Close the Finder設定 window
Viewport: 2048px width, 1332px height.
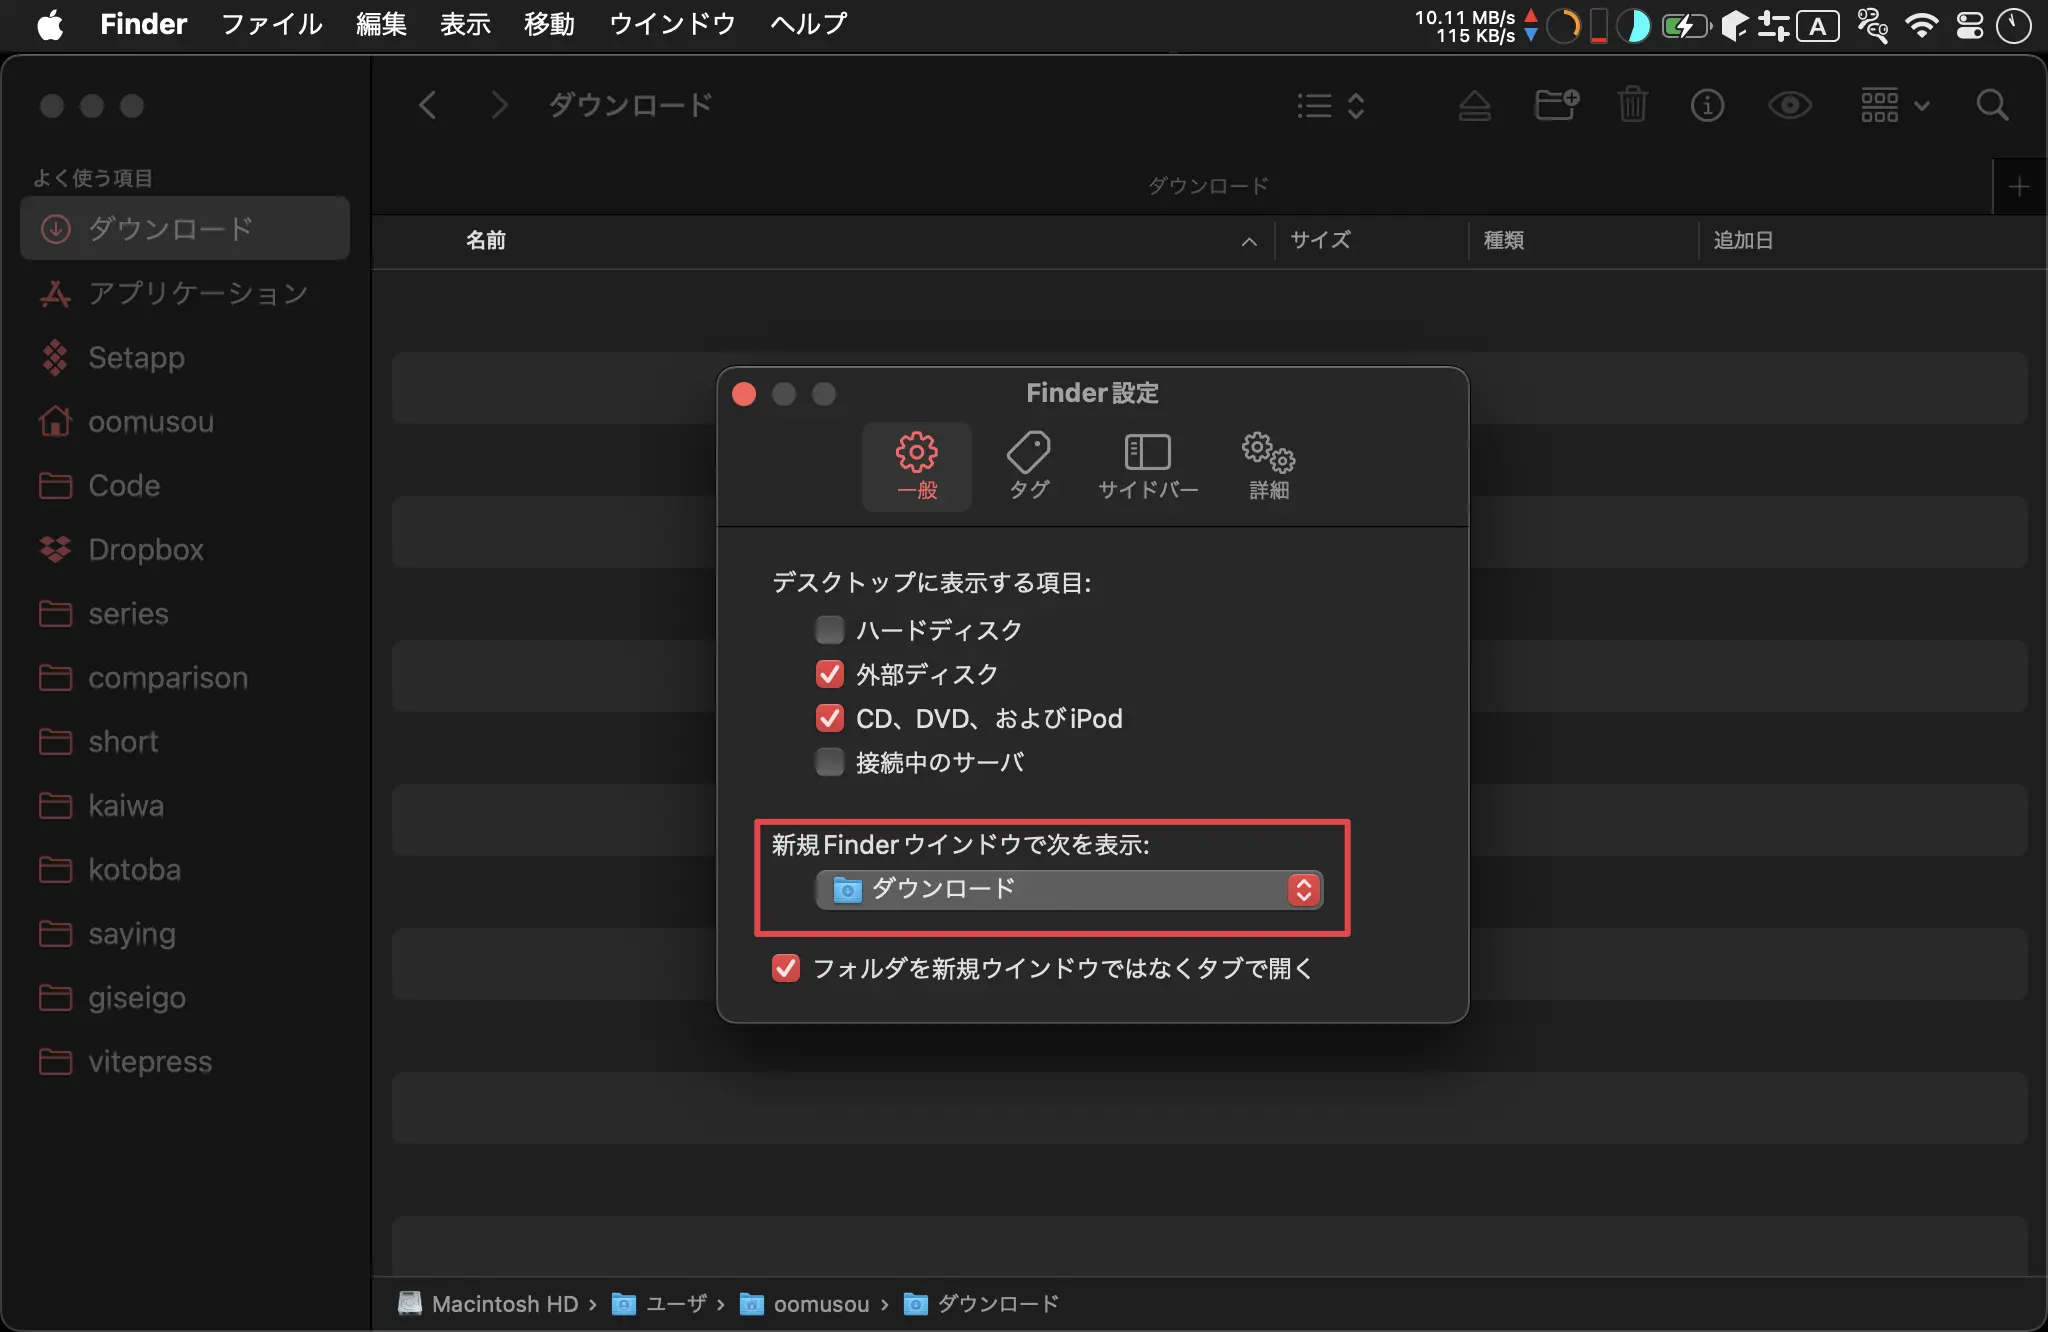[x=744, y=394]
